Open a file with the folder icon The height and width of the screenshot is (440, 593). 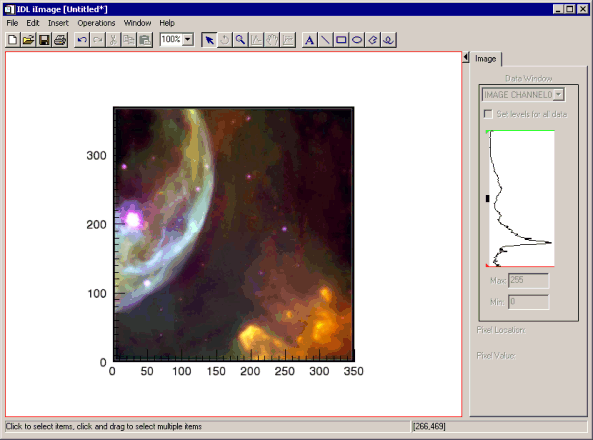28,40
